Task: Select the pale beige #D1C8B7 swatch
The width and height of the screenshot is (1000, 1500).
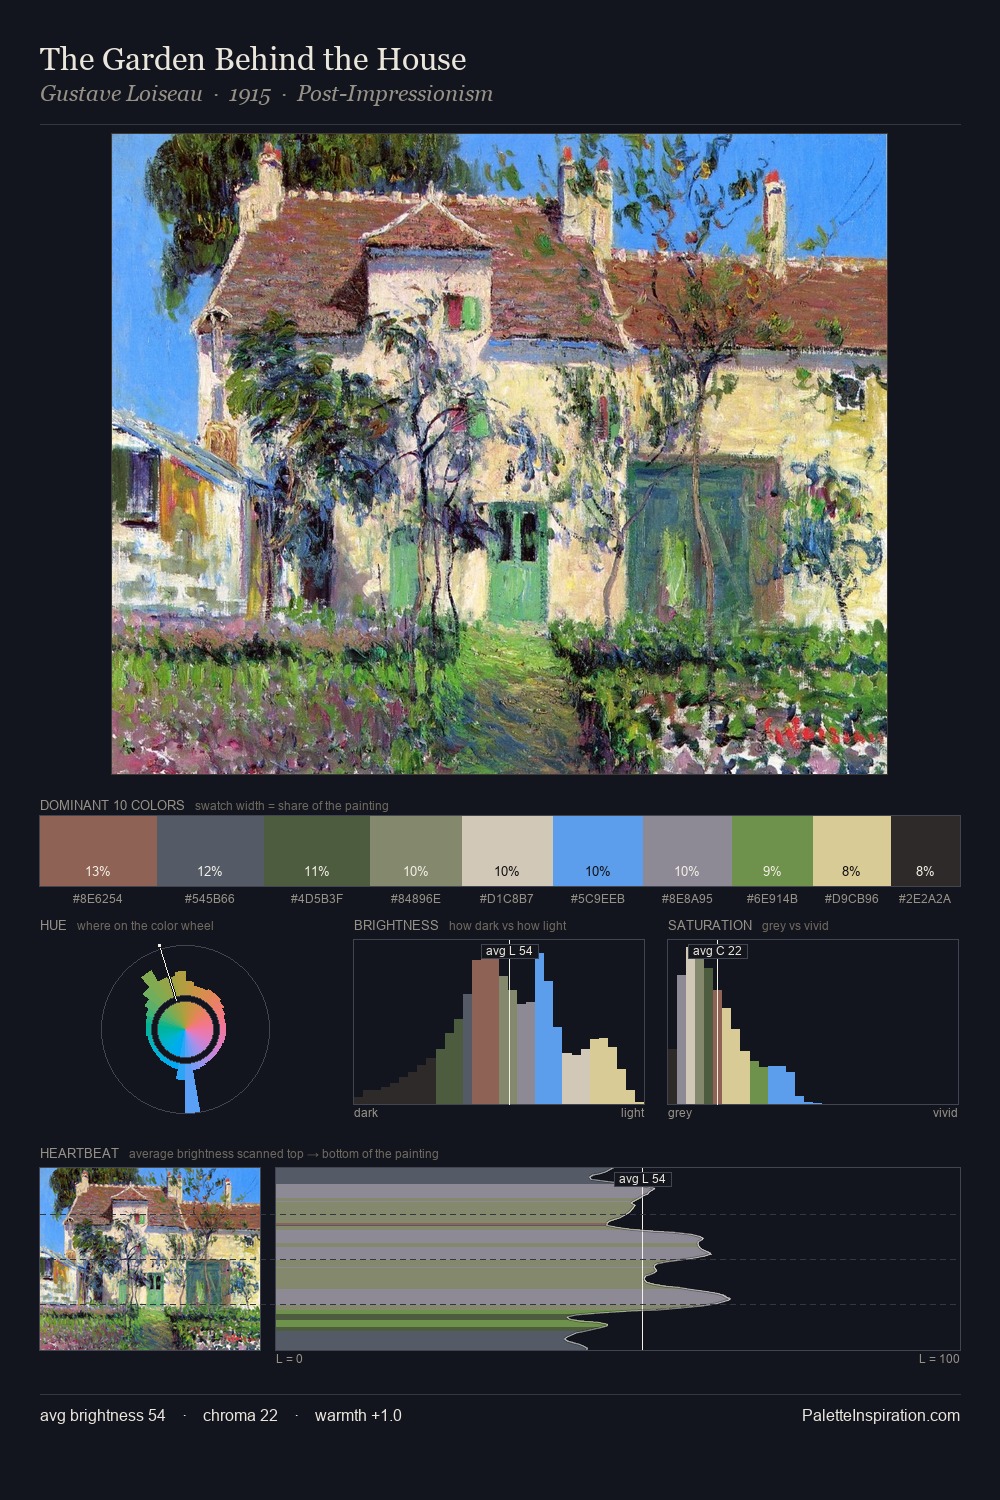Action: click(507, 851)
